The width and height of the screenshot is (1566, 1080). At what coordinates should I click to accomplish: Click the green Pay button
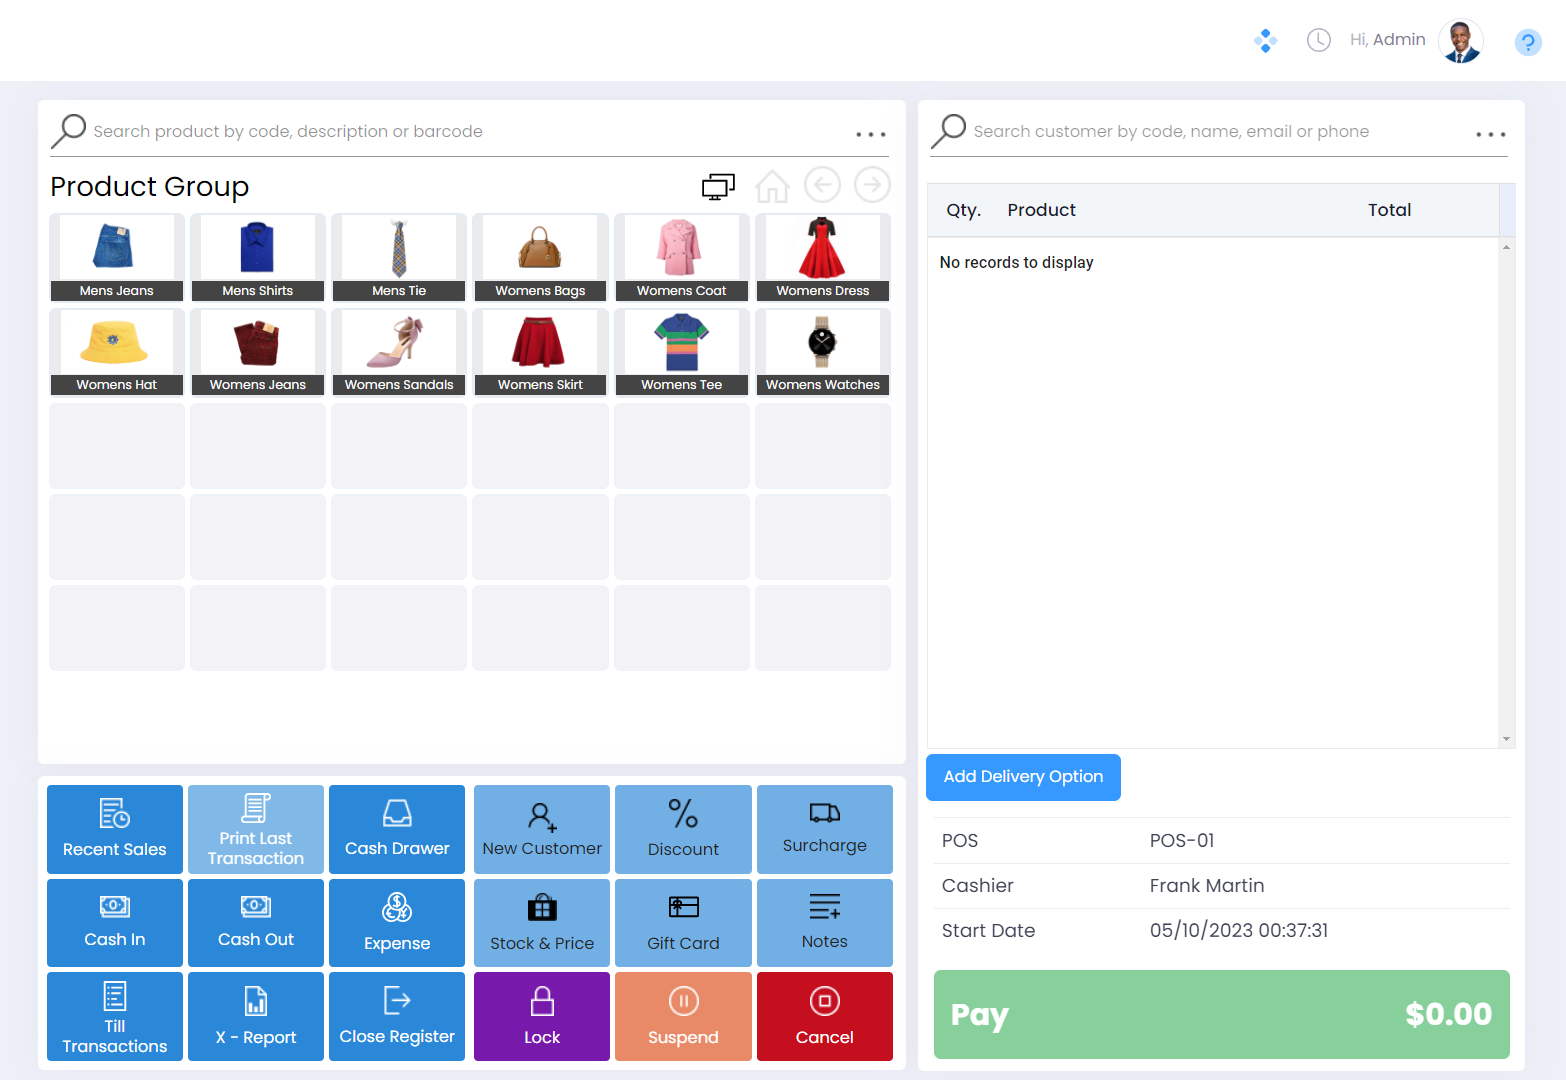pyautogui.click(x=1221, y=1014)
